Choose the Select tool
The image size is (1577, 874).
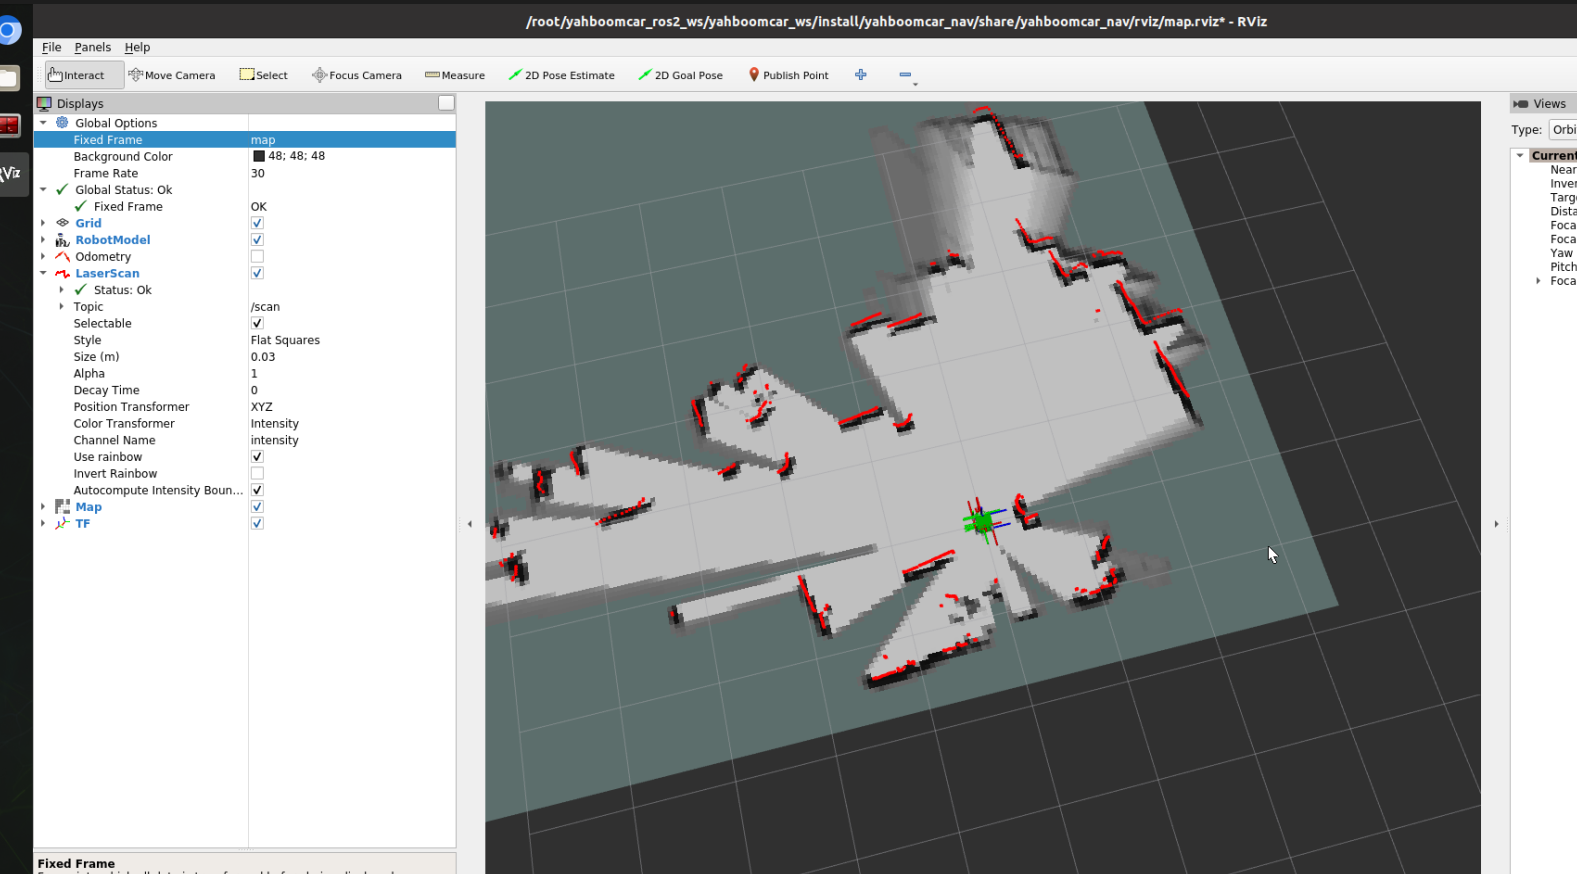click(264, 75)
